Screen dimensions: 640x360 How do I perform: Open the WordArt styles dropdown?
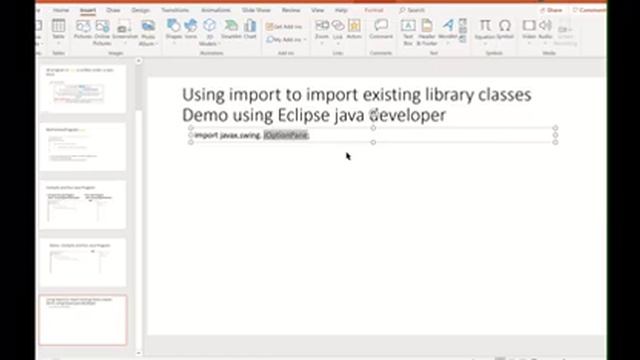[x=447, y=43]
